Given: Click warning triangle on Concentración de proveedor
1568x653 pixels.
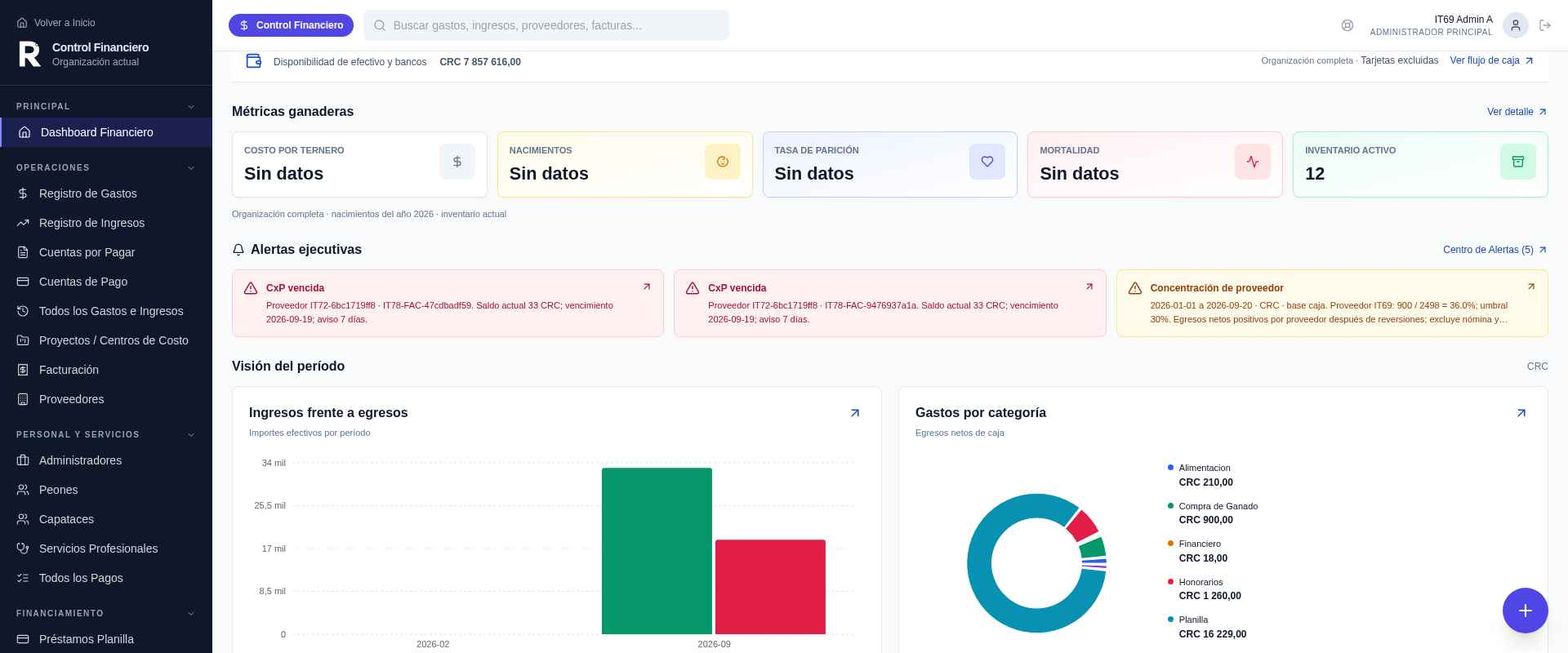Looking at the screenshot, I should [x=1134, y=288].
